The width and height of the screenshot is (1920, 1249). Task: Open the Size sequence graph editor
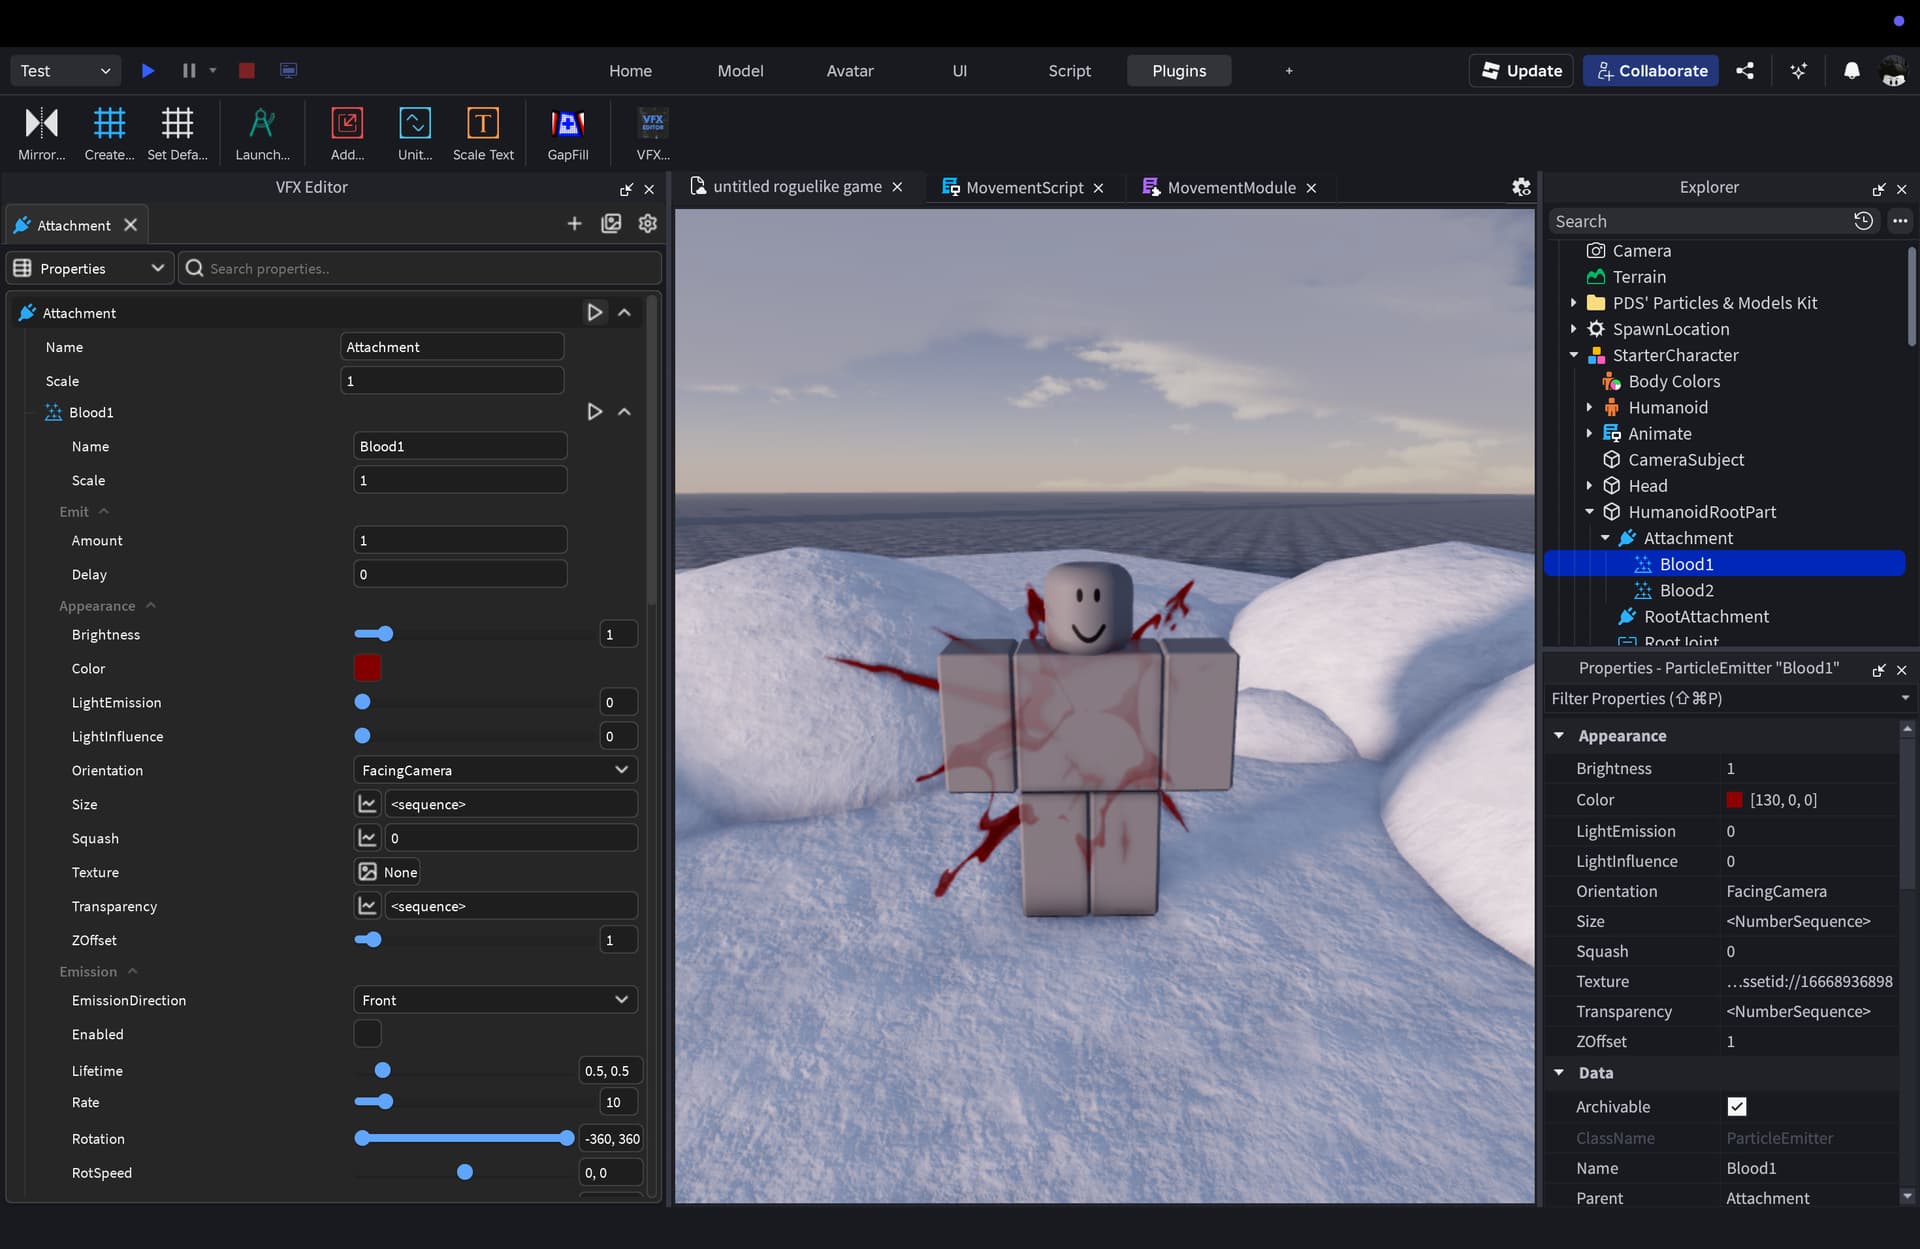(367, 804)
